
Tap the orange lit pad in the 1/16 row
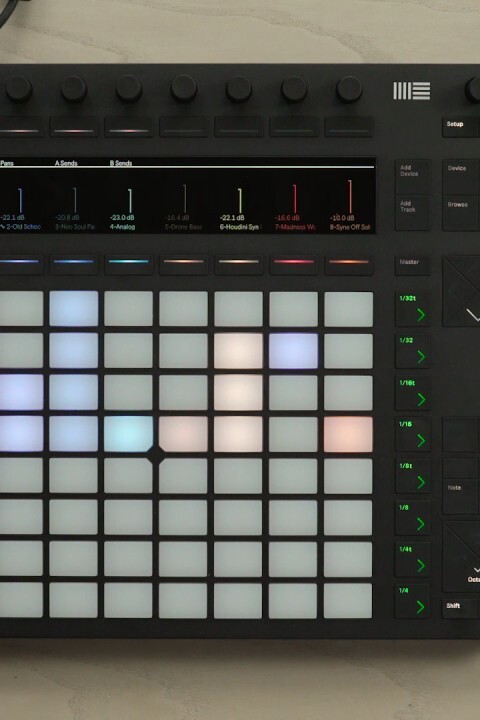pyautogui.click(x=348, y=434)
